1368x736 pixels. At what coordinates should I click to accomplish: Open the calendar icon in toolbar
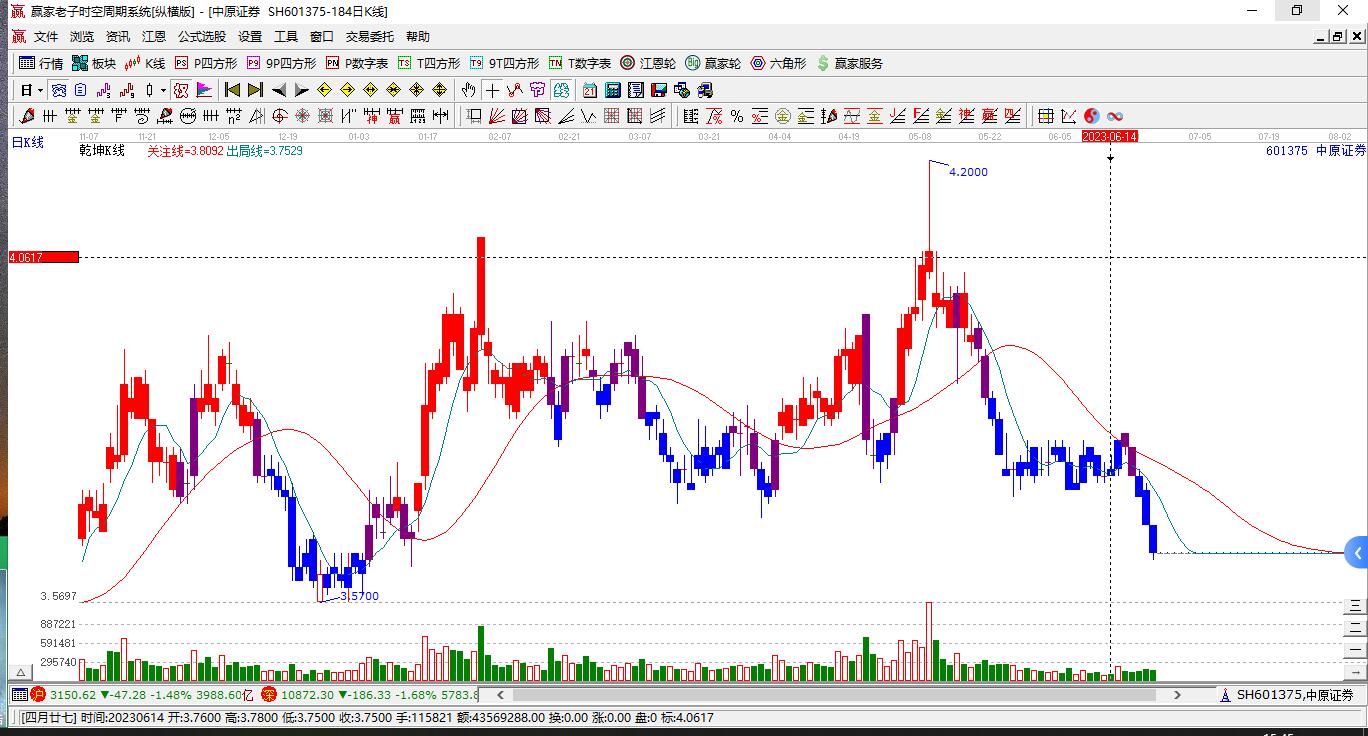pos(590,90)
